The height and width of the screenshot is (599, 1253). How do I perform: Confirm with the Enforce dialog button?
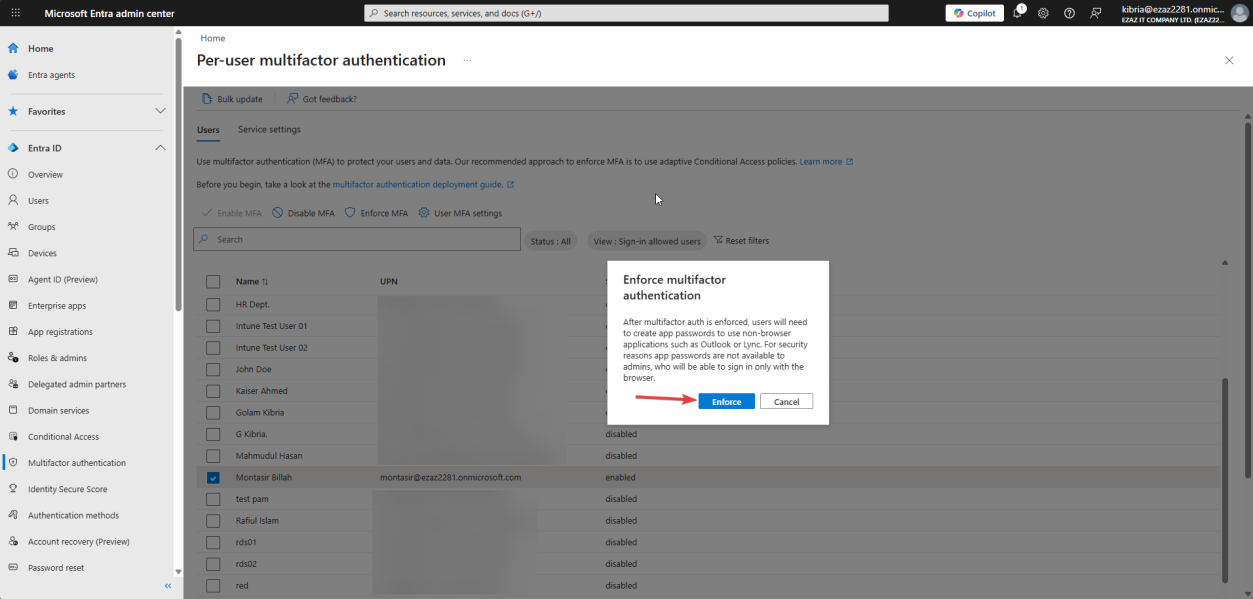click(727, 401)
